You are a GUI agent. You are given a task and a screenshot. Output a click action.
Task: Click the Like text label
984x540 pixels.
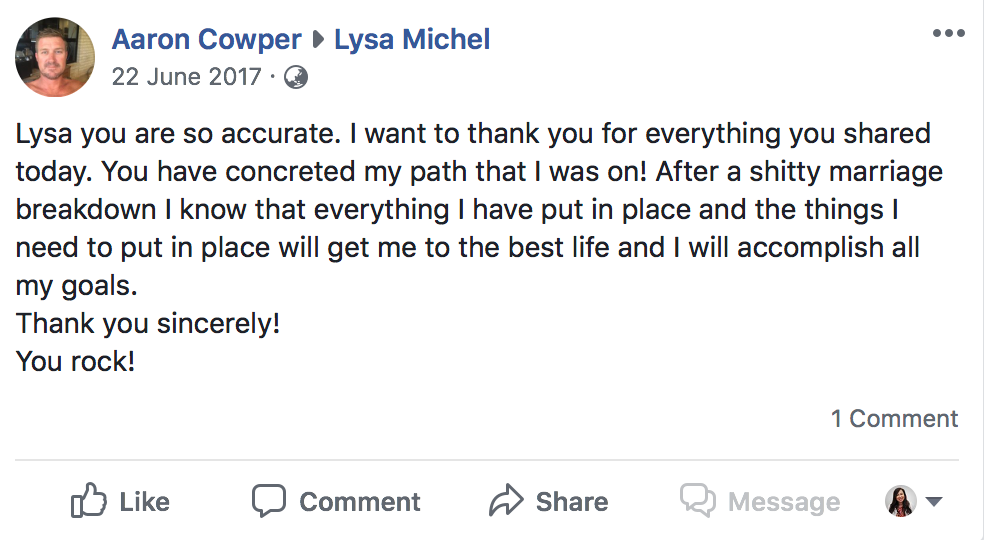pos(144,502)
